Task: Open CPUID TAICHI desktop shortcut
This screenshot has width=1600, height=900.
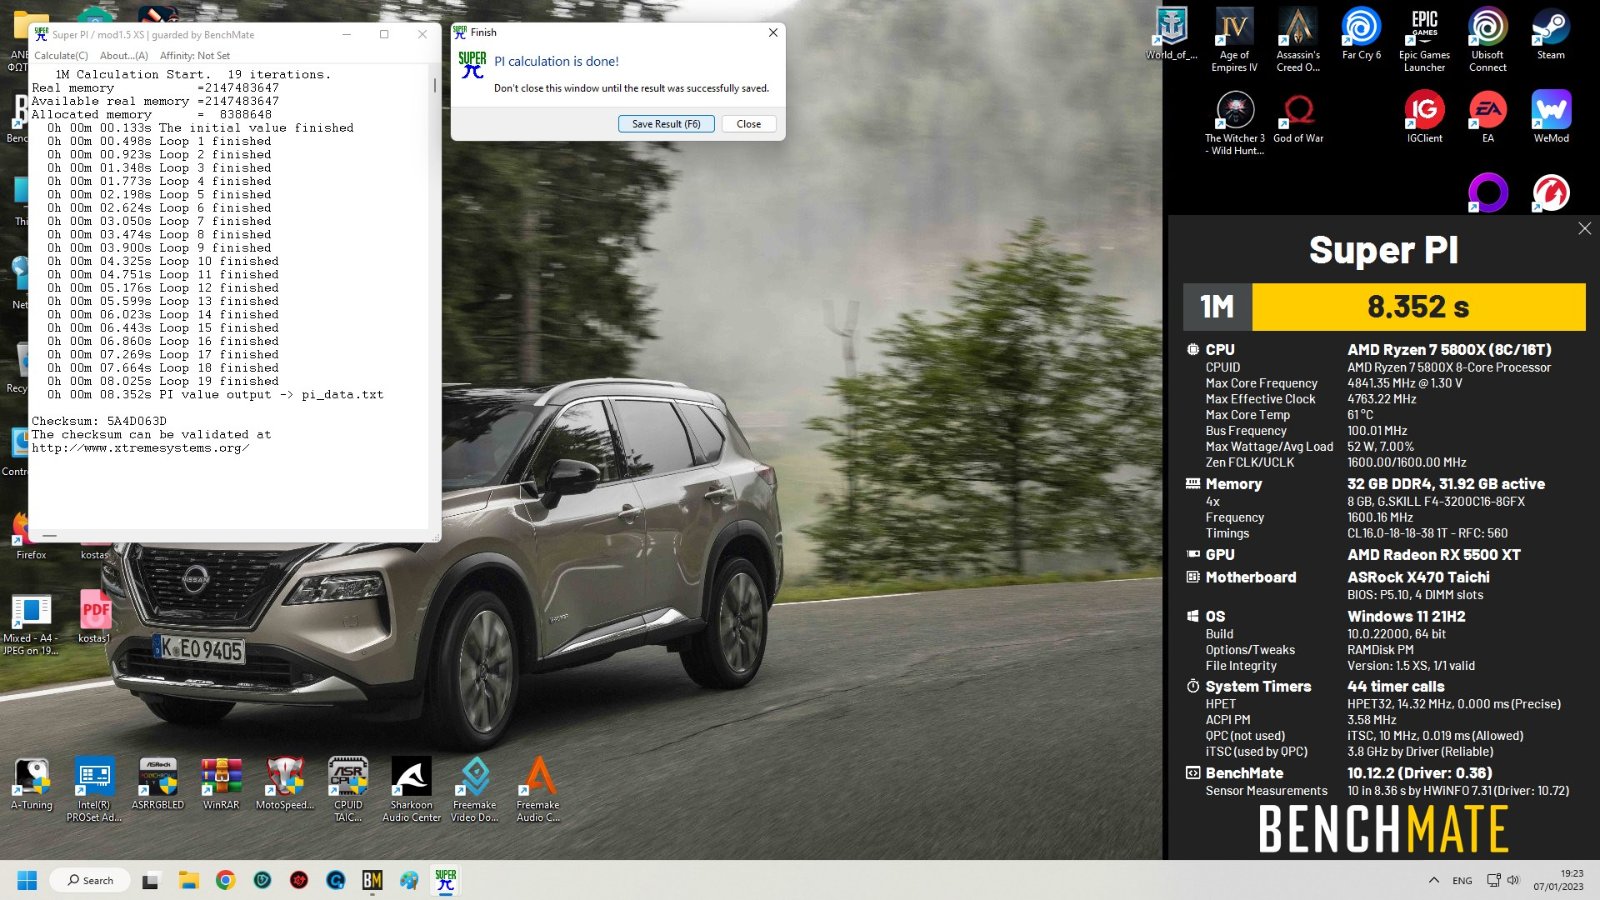Action: point(348,789)
